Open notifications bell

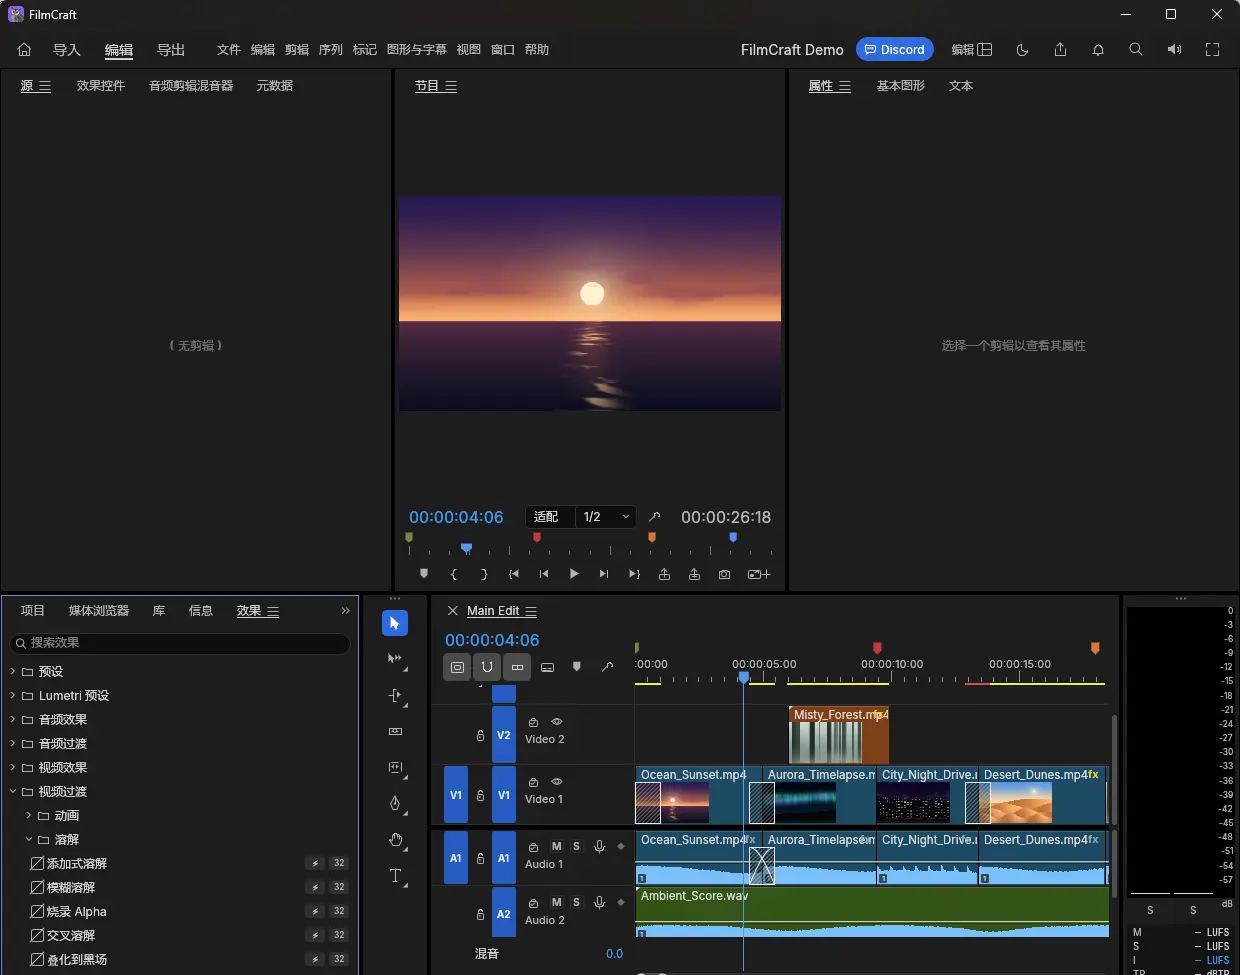point(1098,49)
